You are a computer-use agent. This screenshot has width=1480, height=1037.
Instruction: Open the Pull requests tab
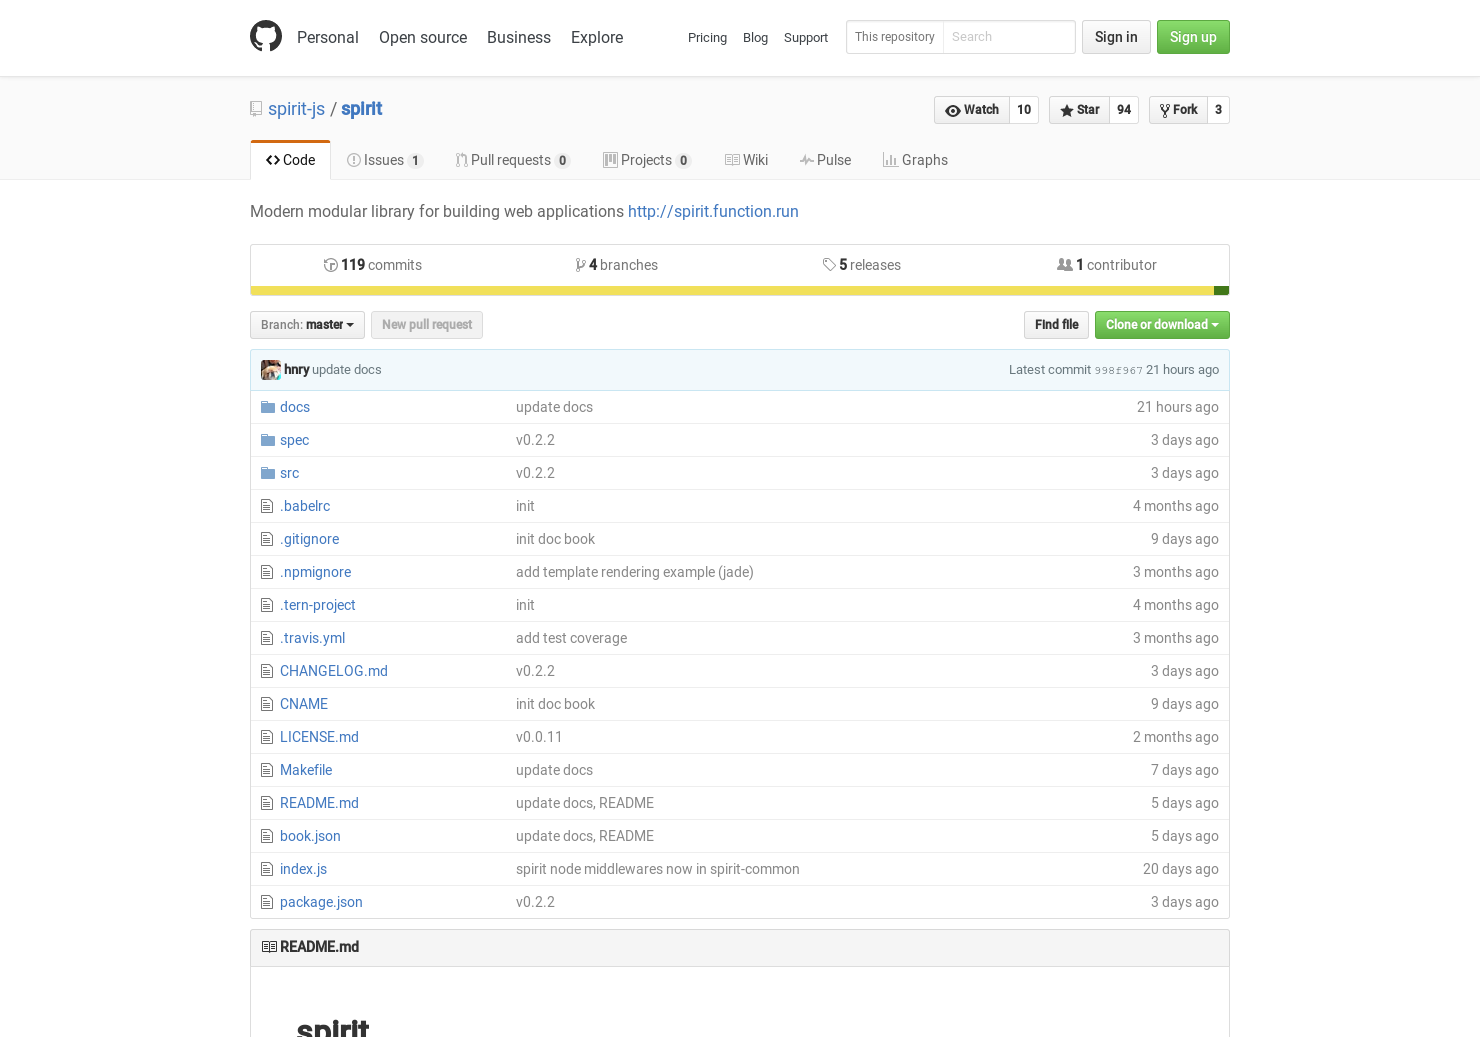click(513, 160)
